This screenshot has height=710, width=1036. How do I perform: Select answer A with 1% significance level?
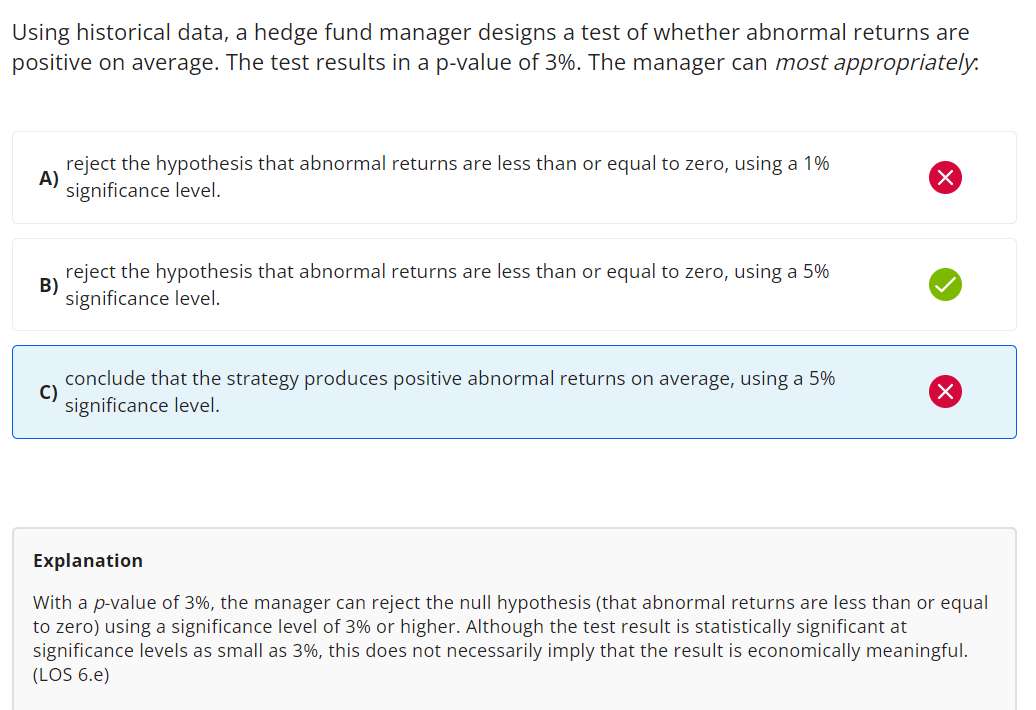click(x=447, y=177)
